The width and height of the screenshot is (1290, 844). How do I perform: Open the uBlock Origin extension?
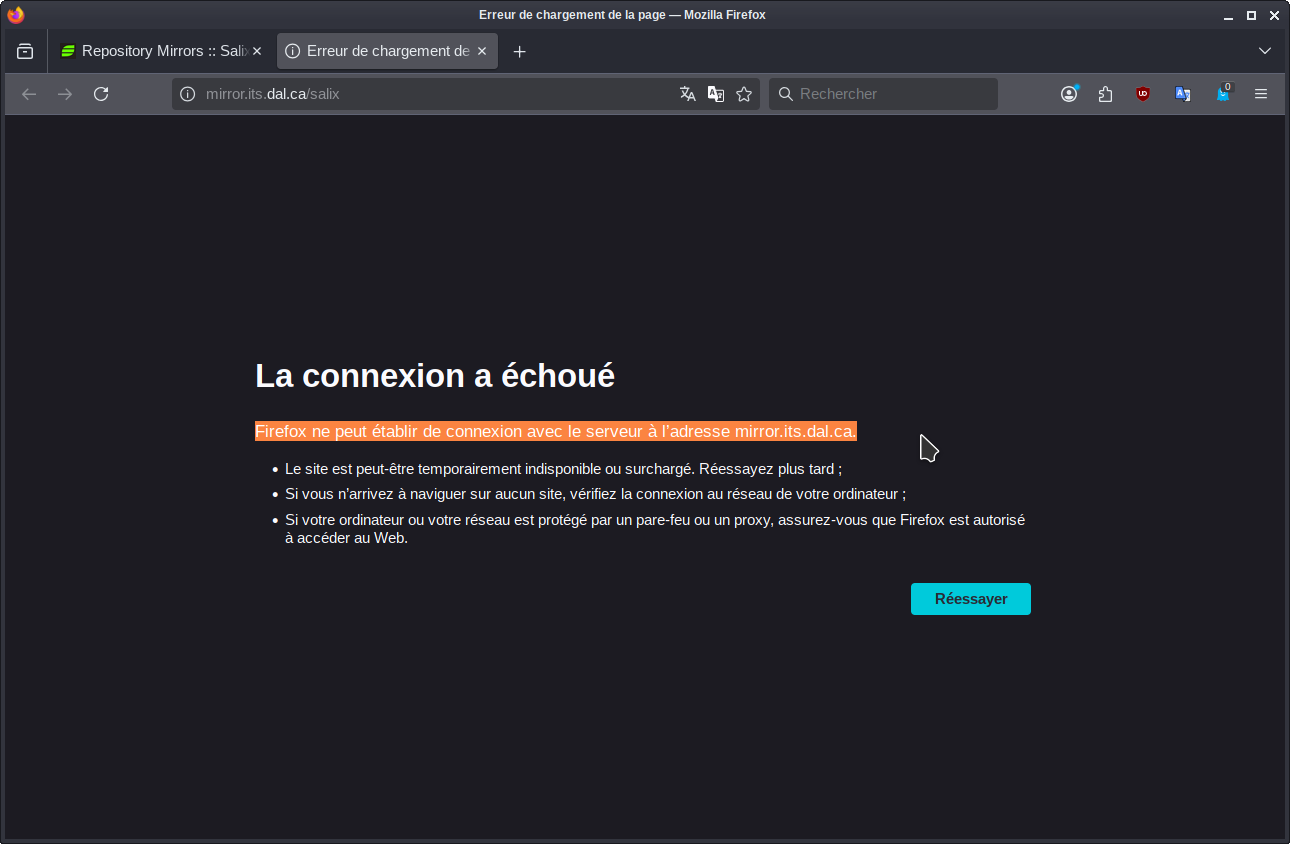point(1142,94)
